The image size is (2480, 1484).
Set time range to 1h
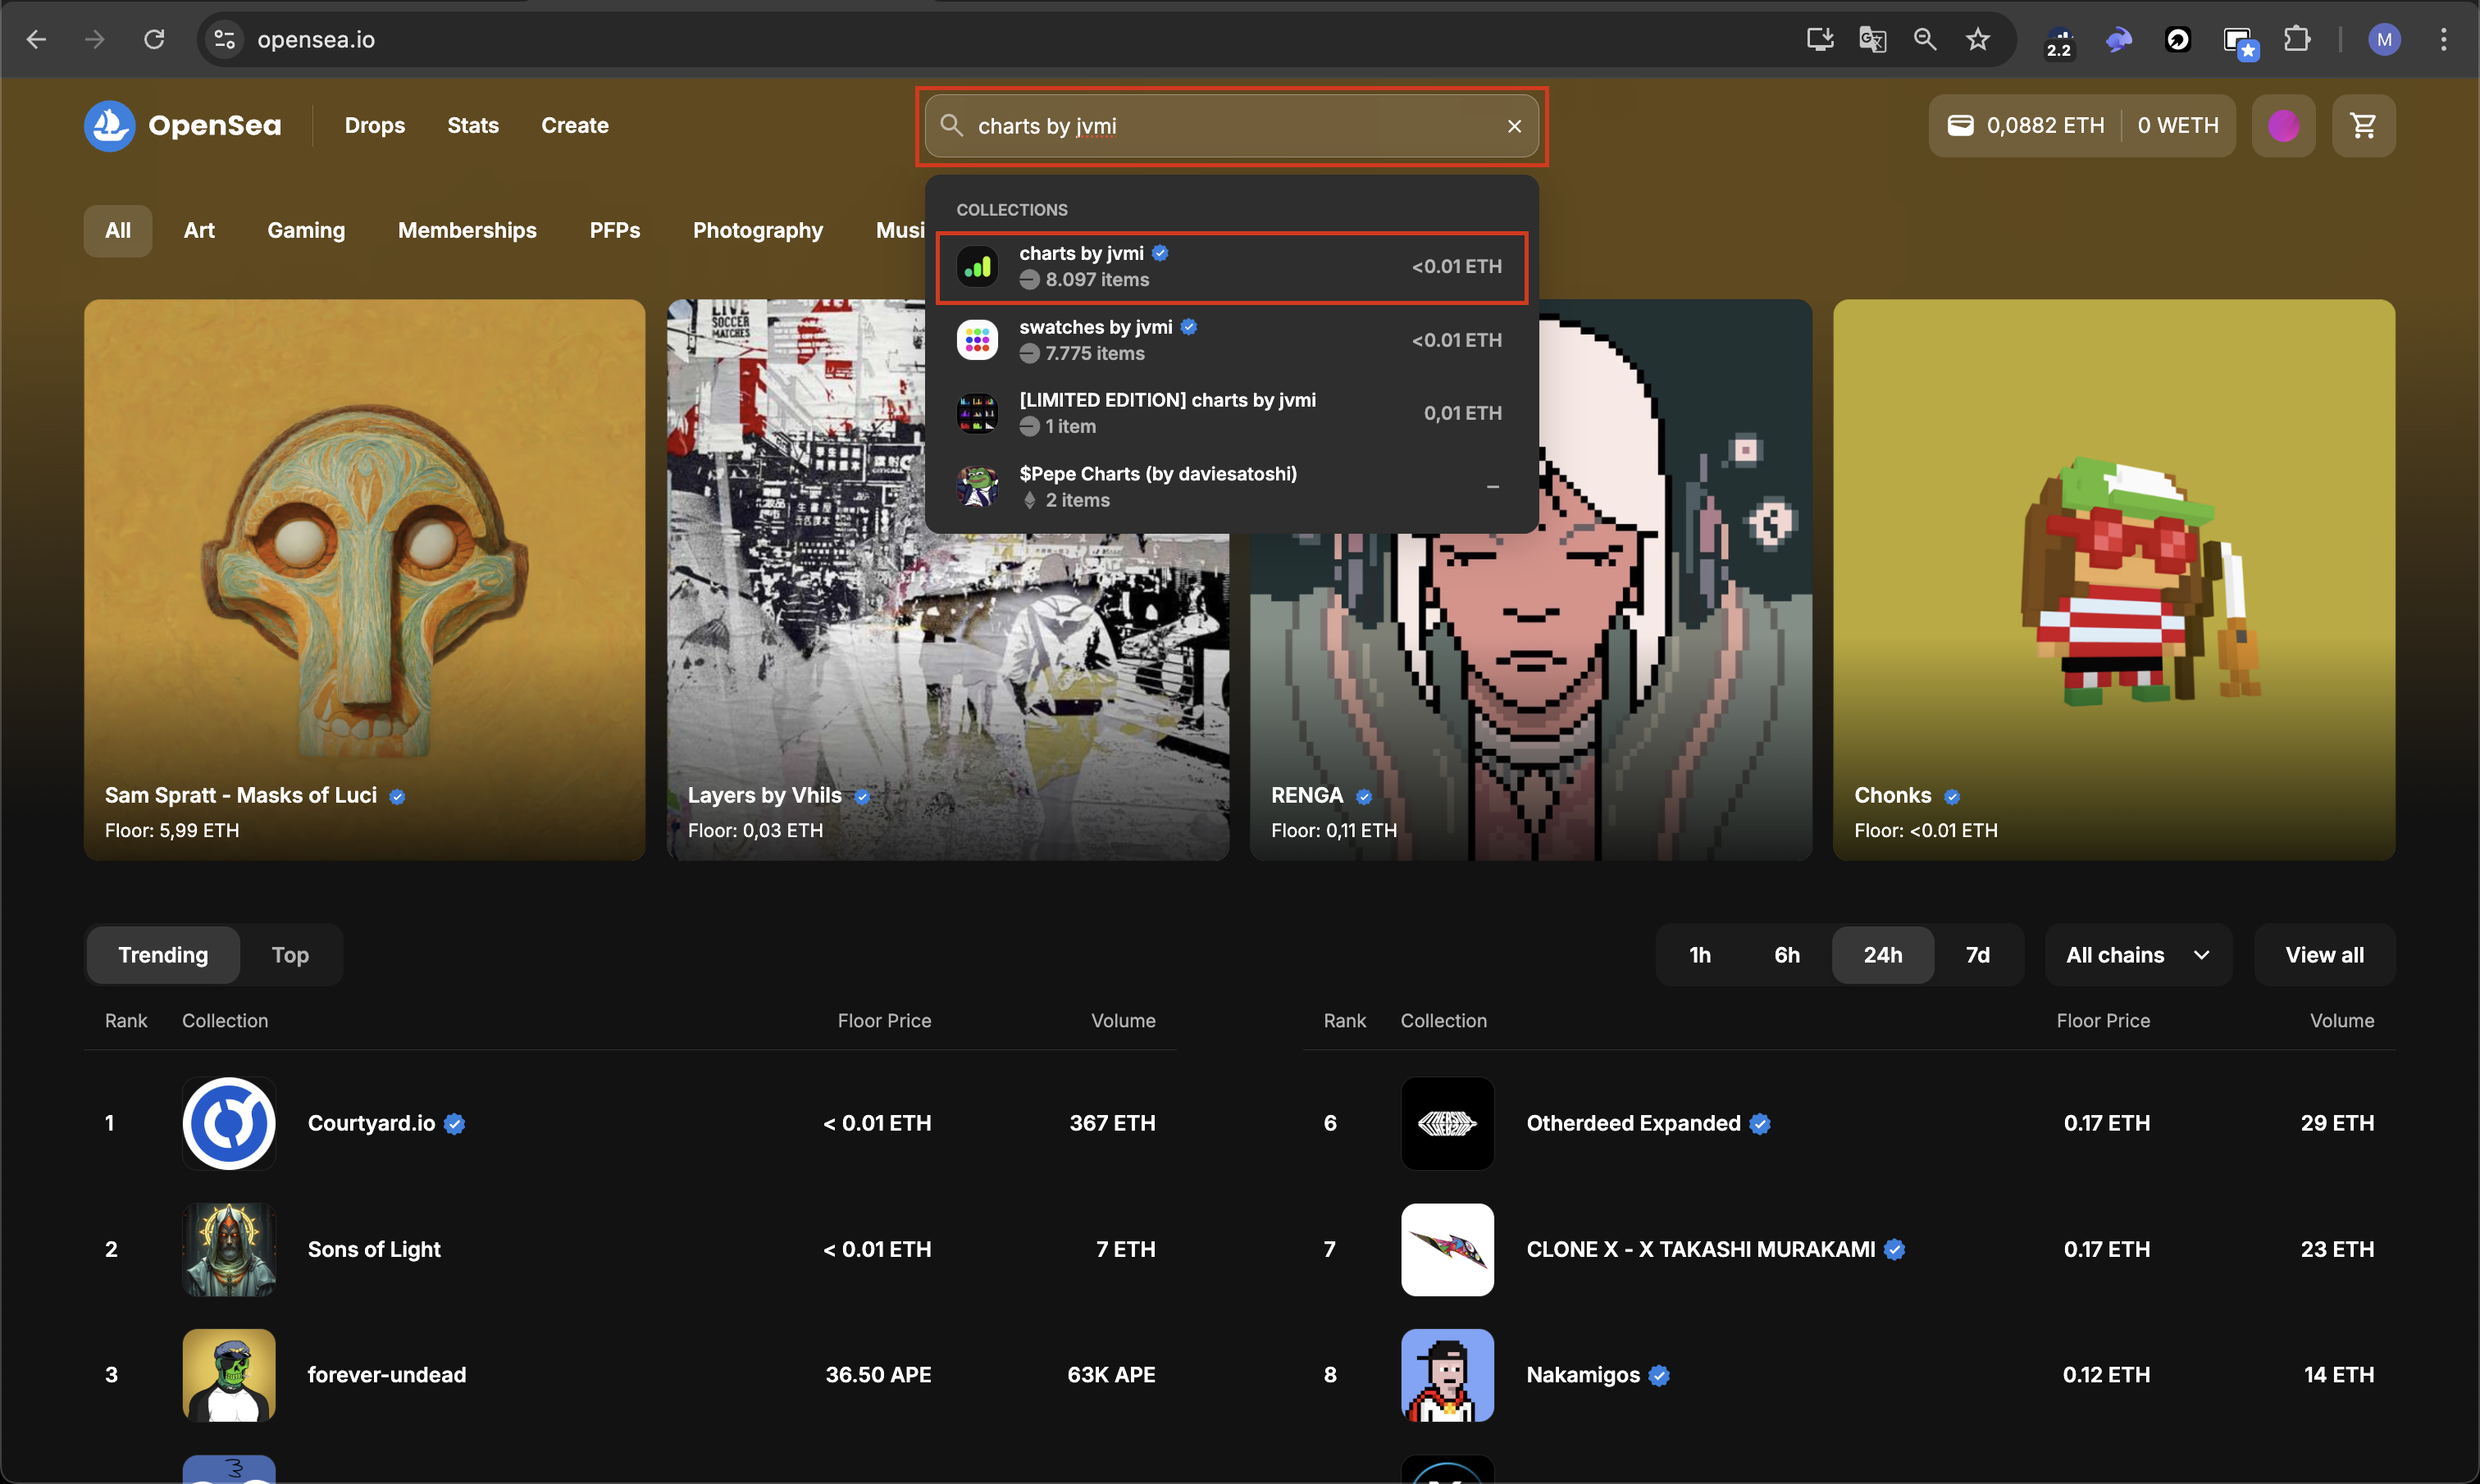coord(1700,955)
